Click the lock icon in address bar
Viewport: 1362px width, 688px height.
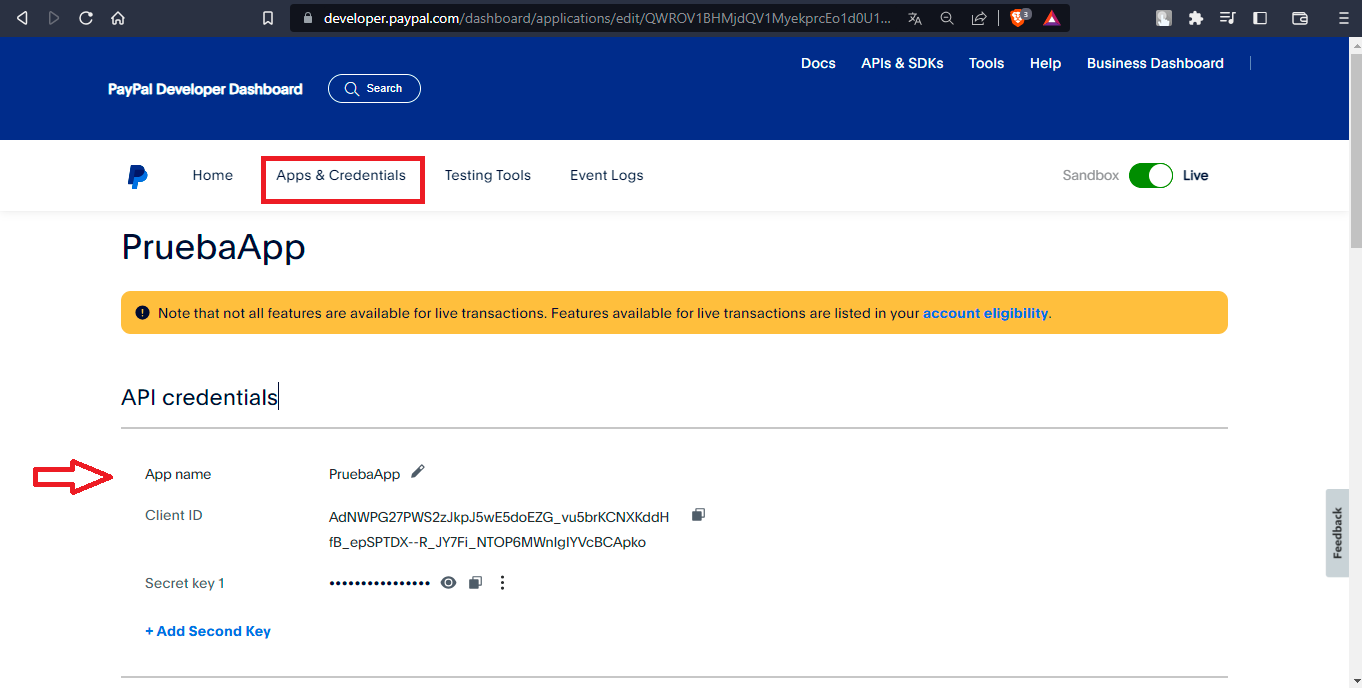[307, 18]
